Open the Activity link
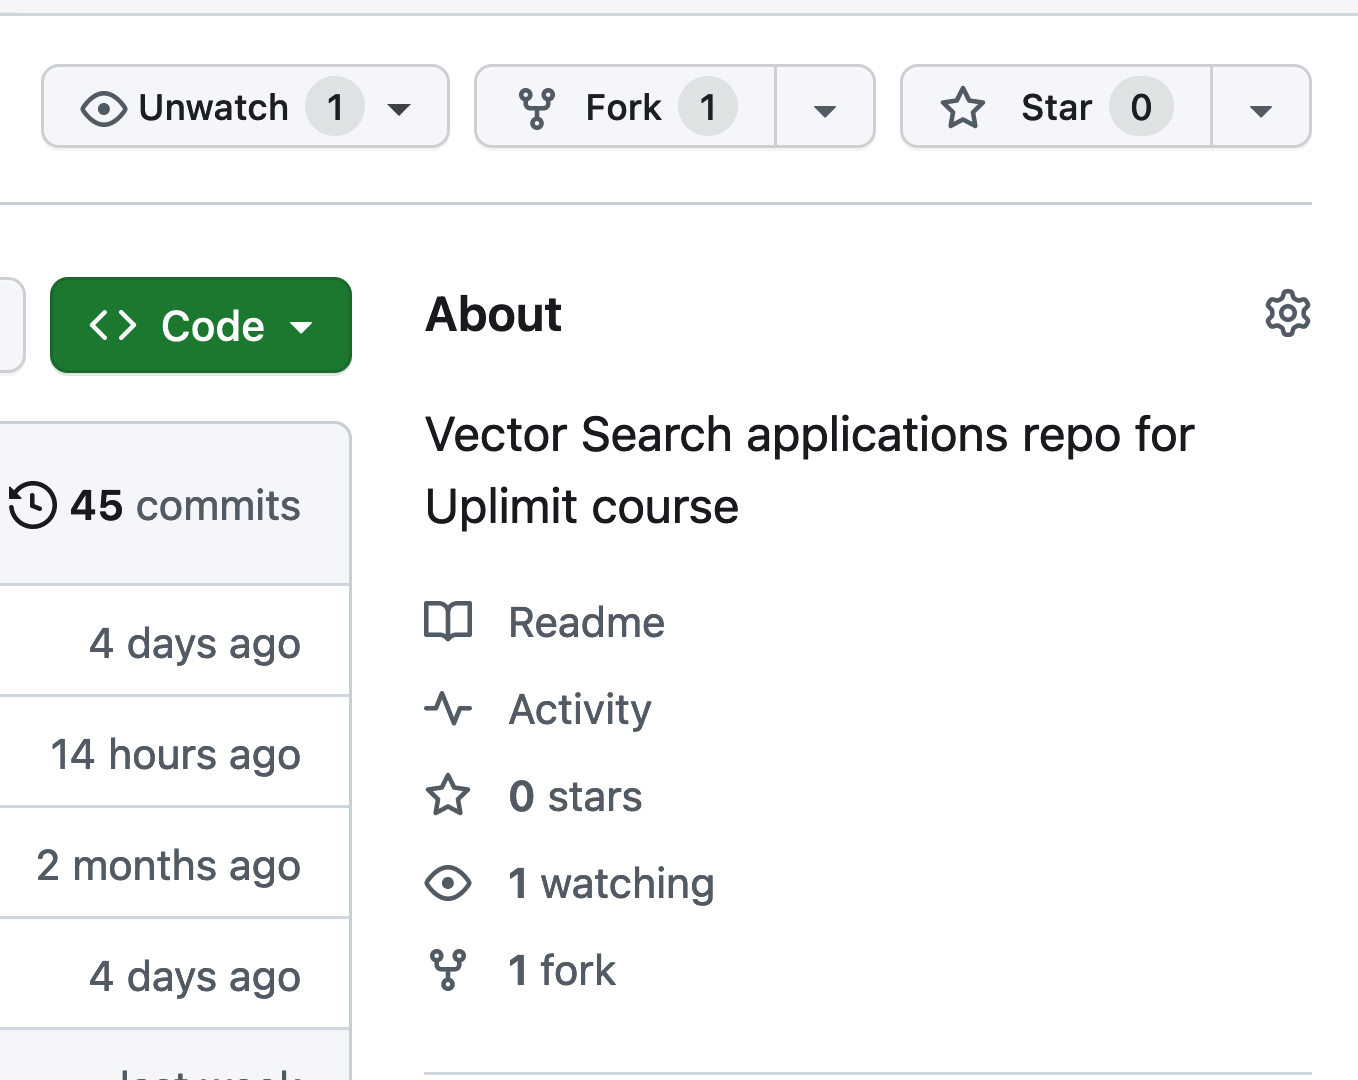 580,710
